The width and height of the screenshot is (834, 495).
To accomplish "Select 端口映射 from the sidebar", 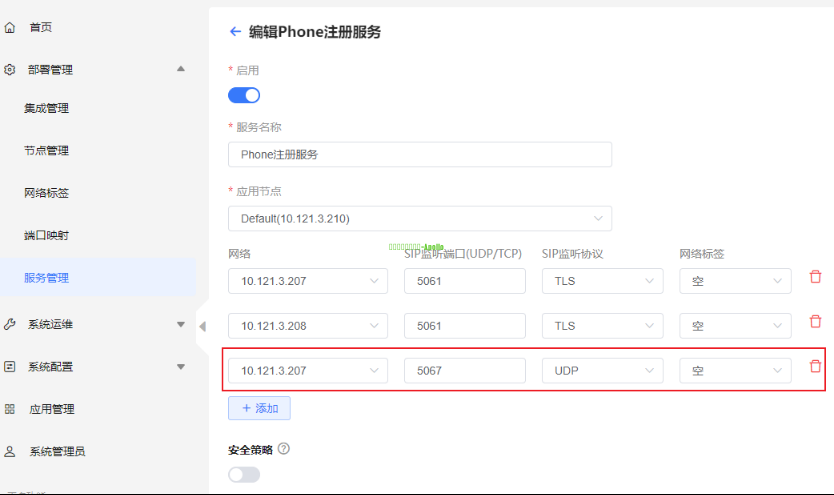I will pyautogui.click(x=47, y=236).
